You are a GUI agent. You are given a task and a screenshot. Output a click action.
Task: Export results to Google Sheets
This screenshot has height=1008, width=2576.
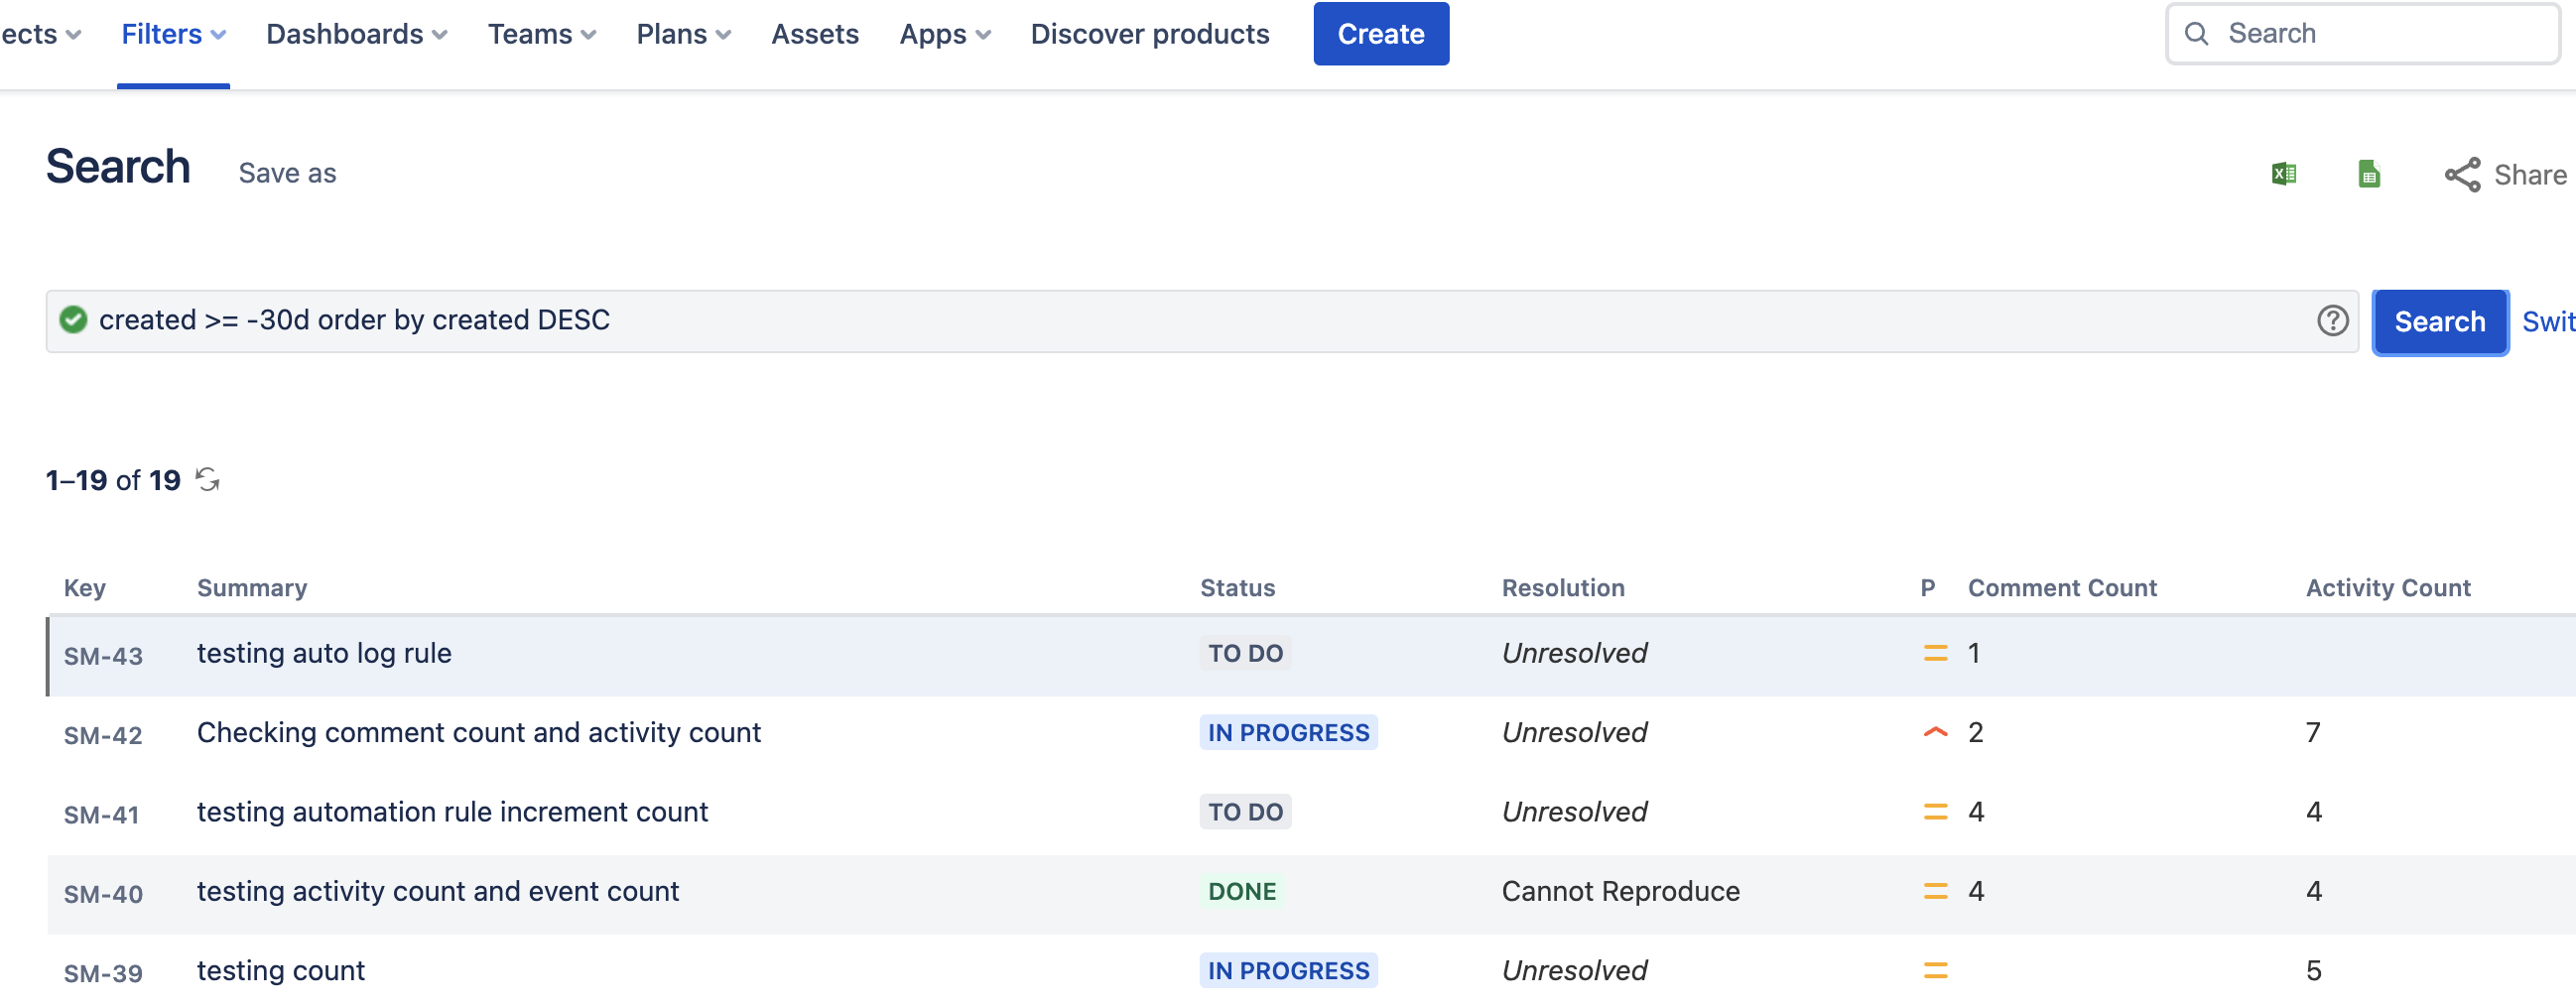2368,174
